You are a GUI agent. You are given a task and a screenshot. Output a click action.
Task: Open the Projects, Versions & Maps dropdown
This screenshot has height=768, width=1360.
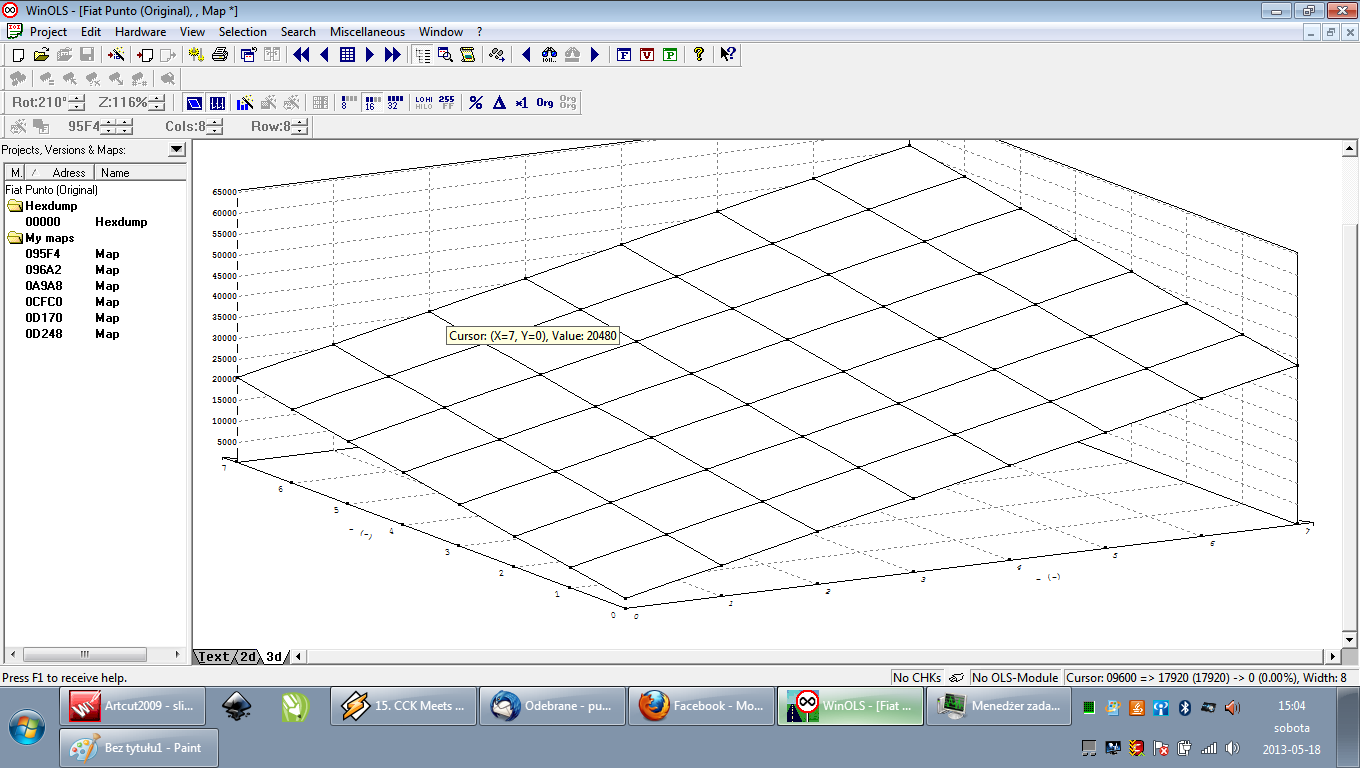(177, 150)
